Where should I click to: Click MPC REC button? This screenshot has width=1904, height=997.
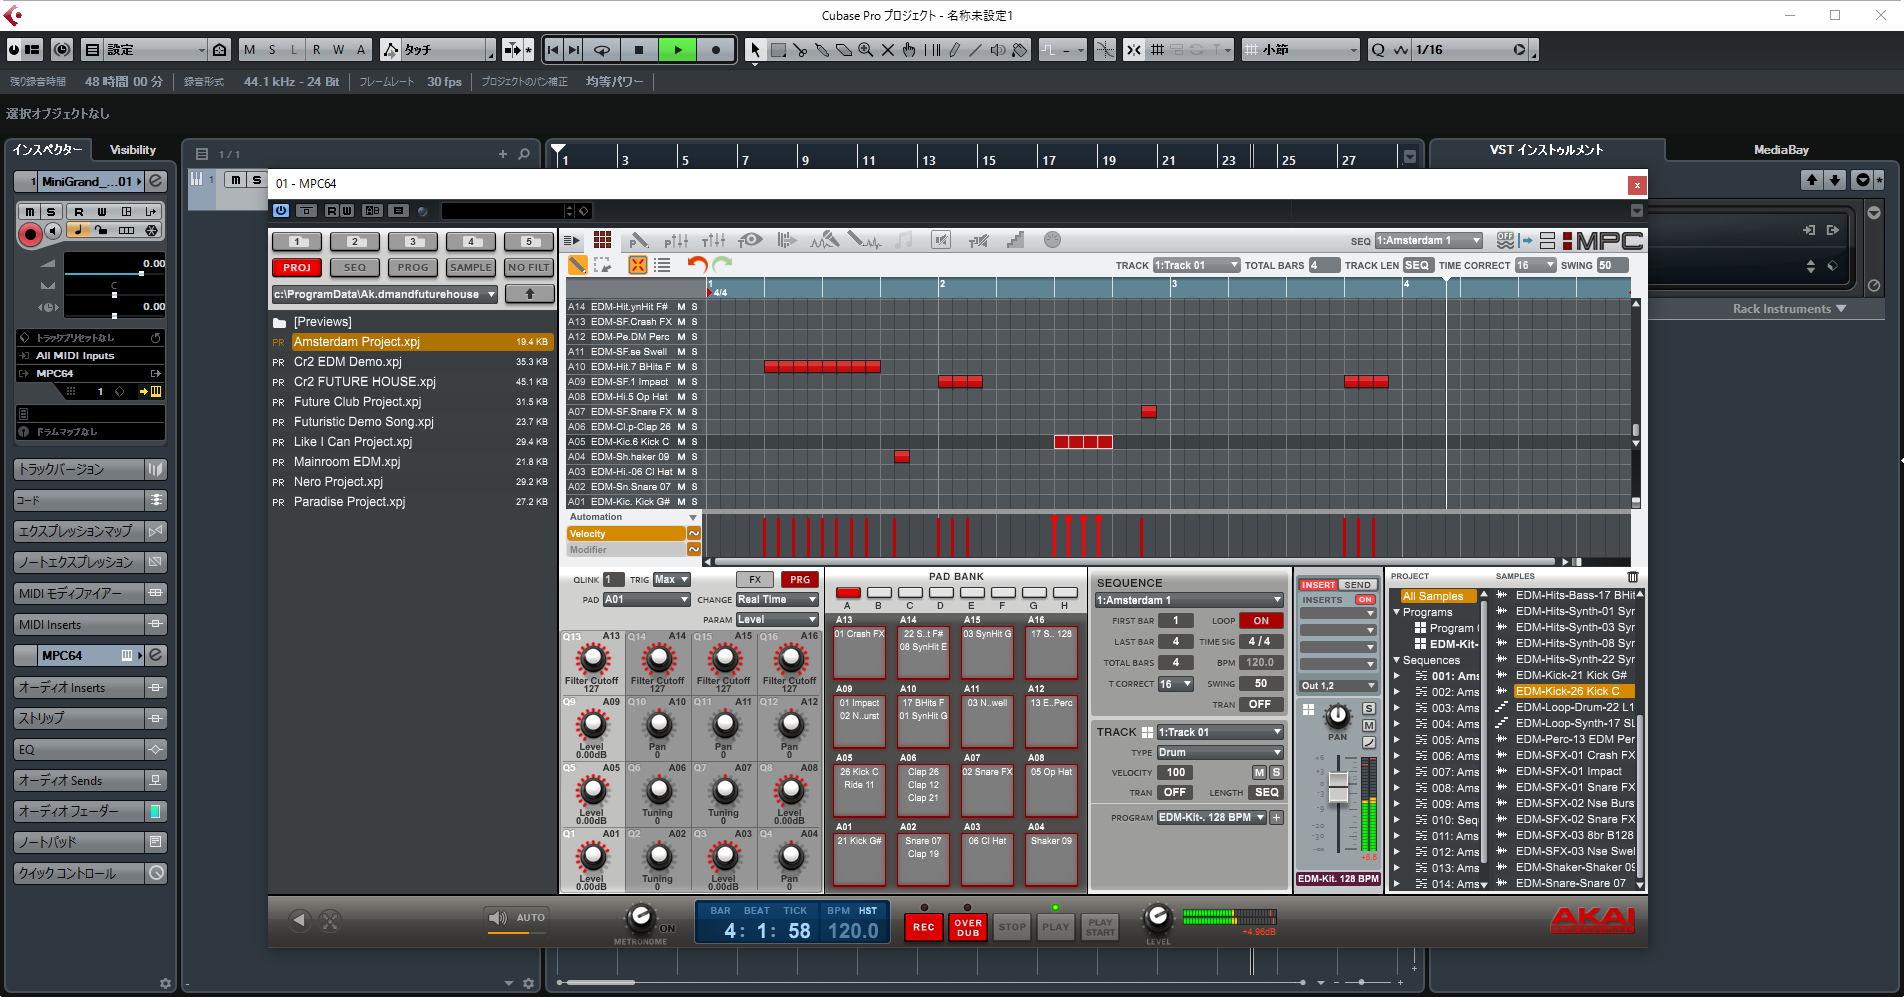[924, 927]
